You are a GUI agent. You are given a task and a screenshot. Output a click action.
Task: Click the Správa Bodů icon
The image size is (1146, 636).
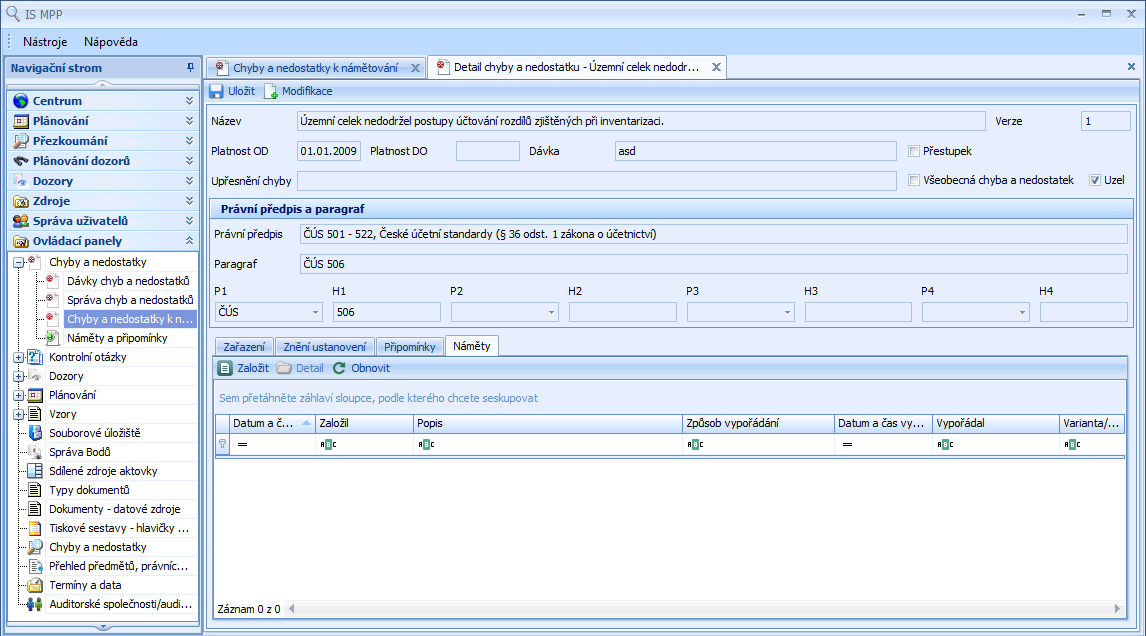tap(35, 452)
